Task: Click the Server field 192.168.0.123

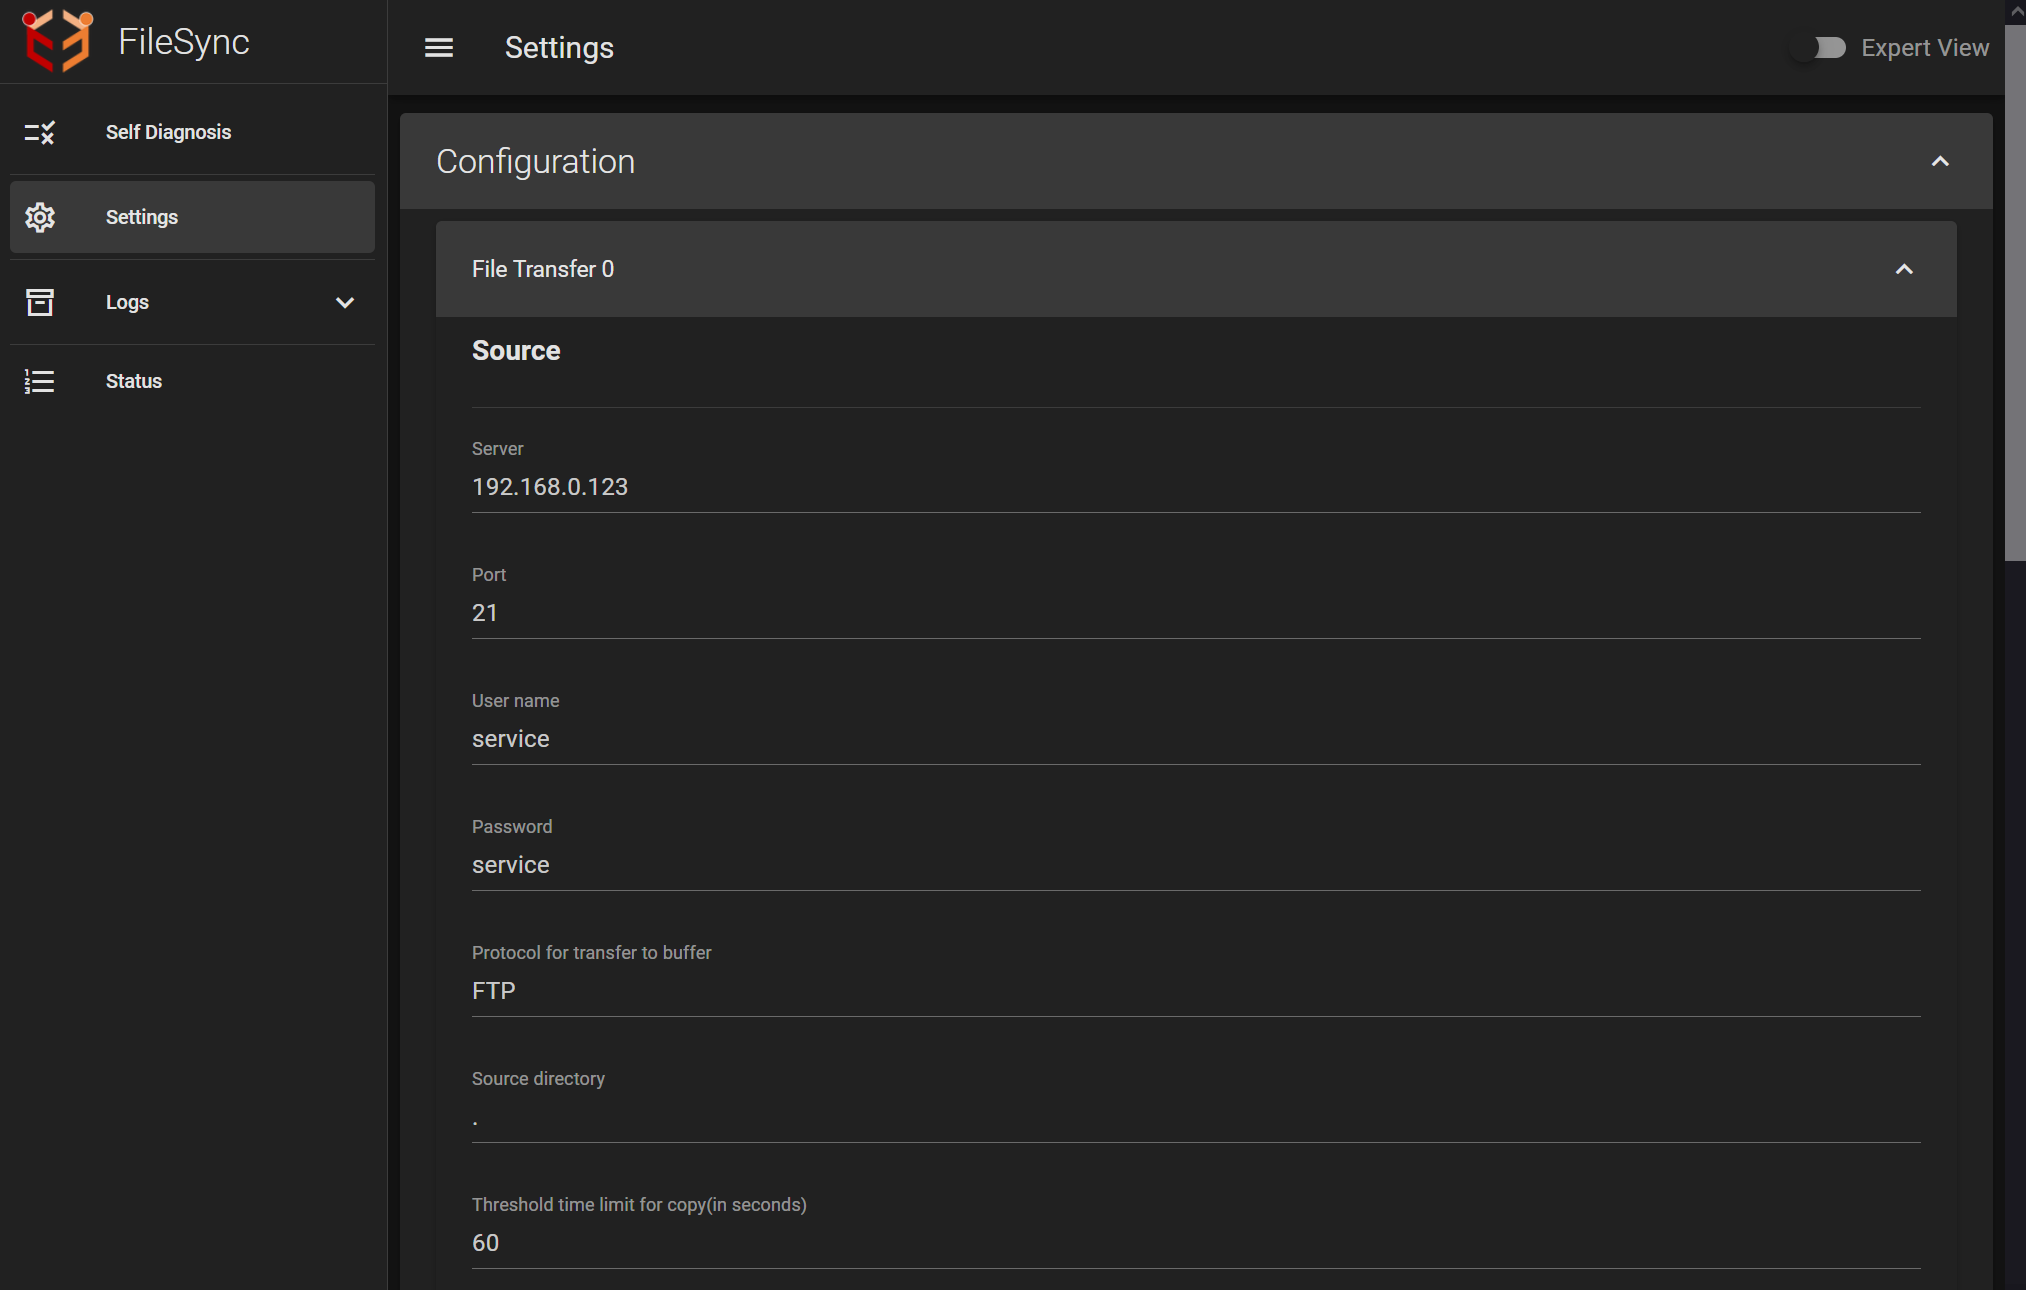Action: tap(1196, 487)
